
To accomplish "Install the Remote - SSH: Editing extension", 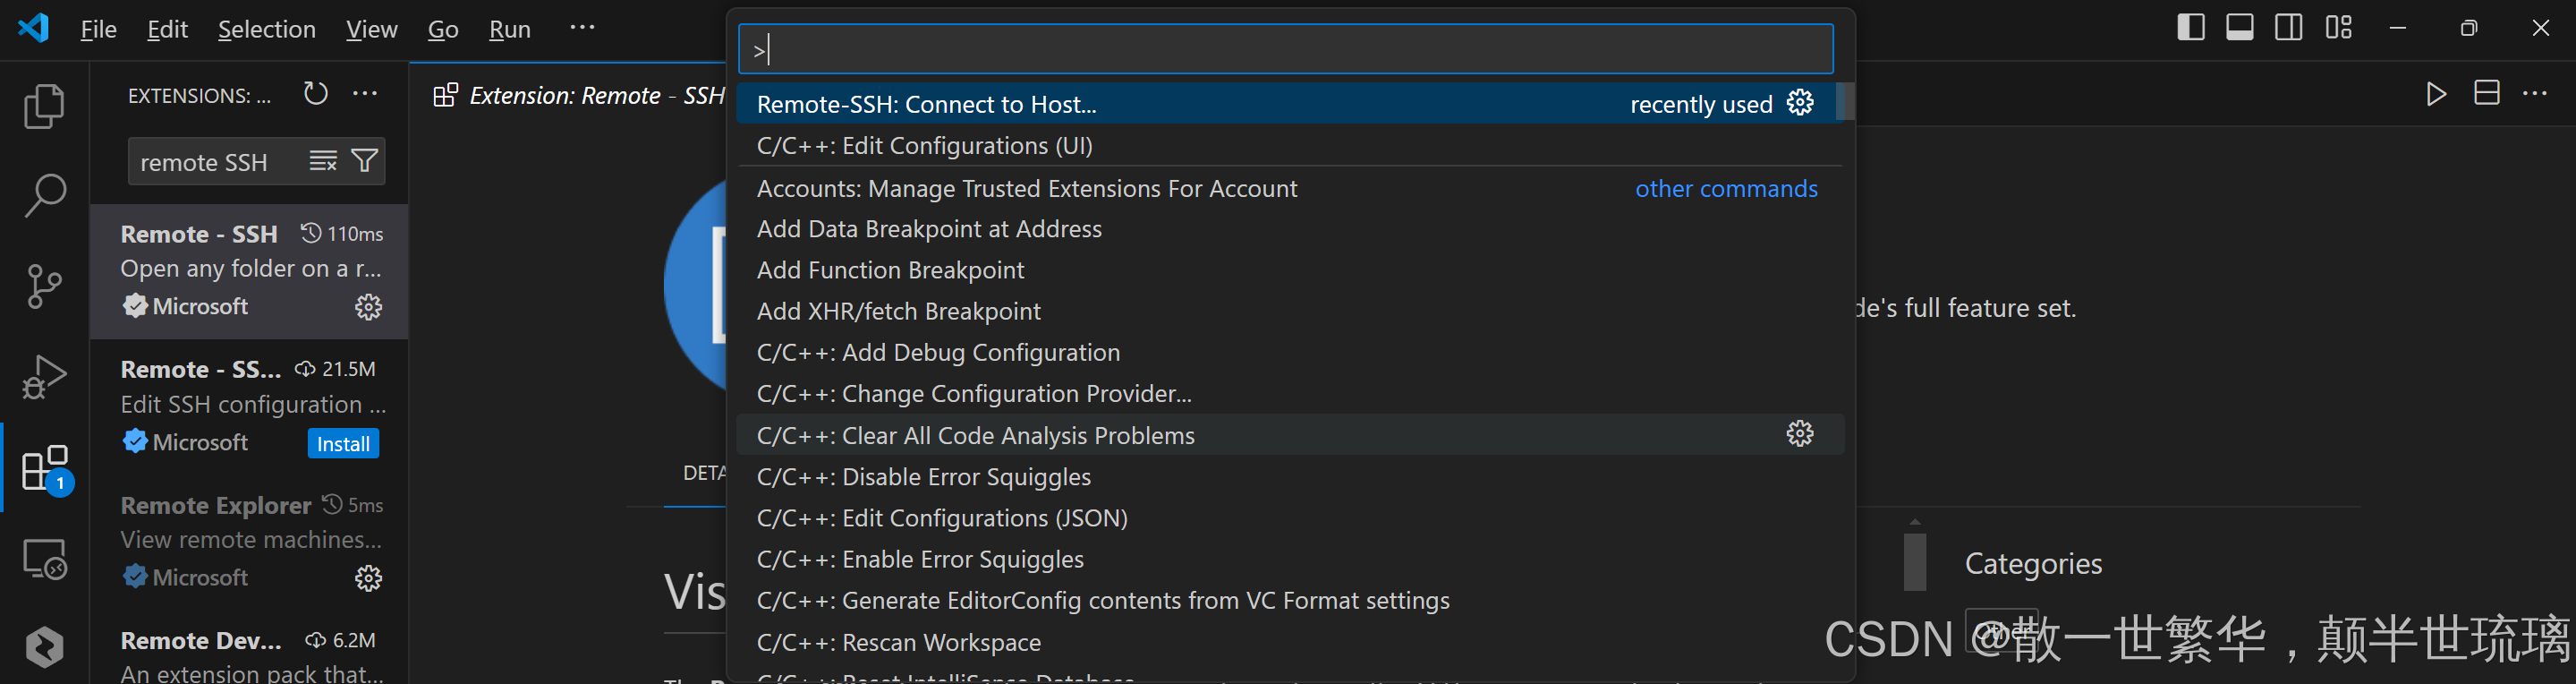I will tap(343, 444).
